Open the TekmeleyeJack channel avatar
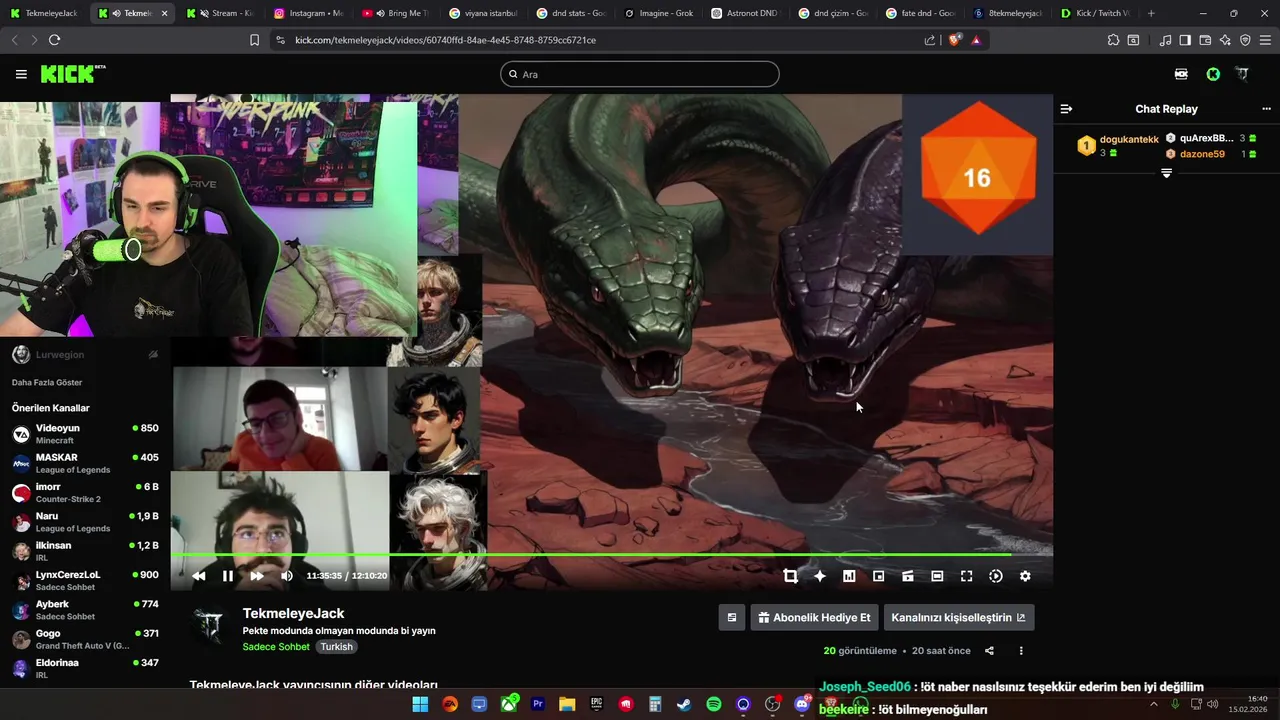The width and height of the screenshot is (1280, 720). [x=210, y=624]
